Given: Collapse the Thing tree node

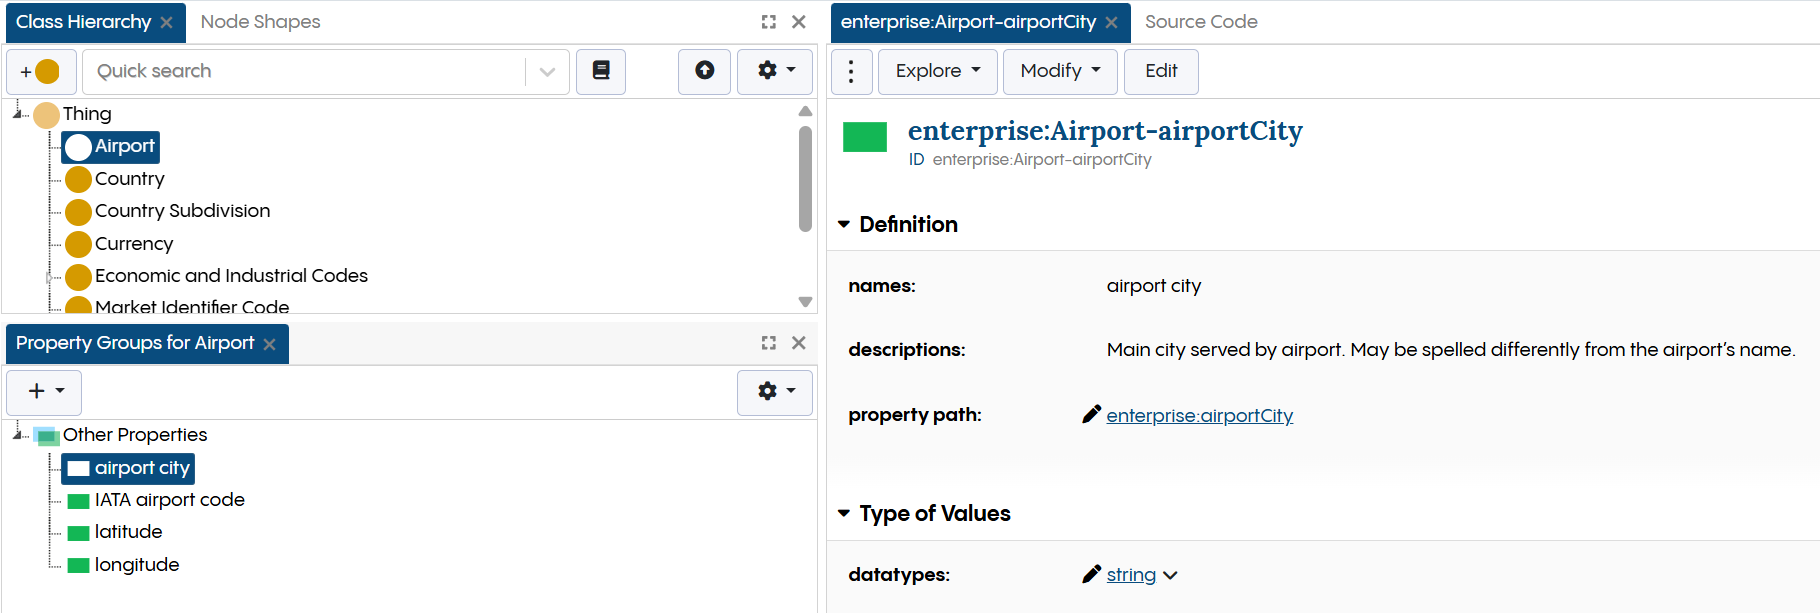Looking at the screenshot, I should coord(19,113).
